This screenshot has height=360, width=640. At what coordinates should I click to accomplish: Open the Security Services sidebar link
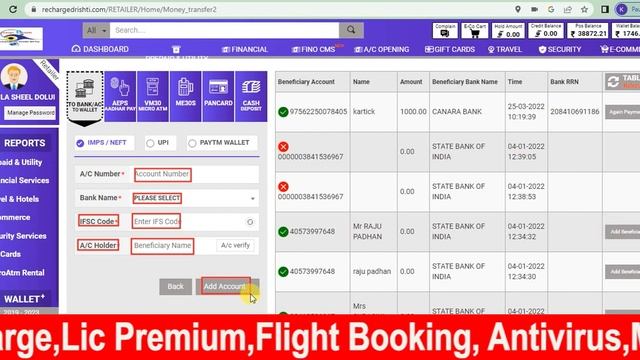[23, 236]
